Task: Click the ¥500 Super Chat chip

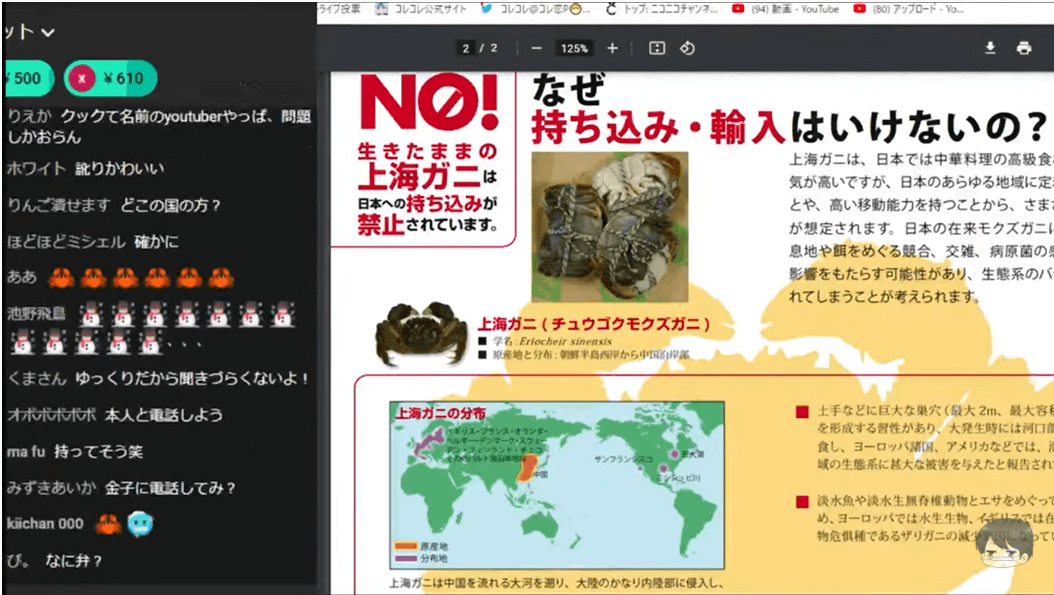Action: [25, 78]
